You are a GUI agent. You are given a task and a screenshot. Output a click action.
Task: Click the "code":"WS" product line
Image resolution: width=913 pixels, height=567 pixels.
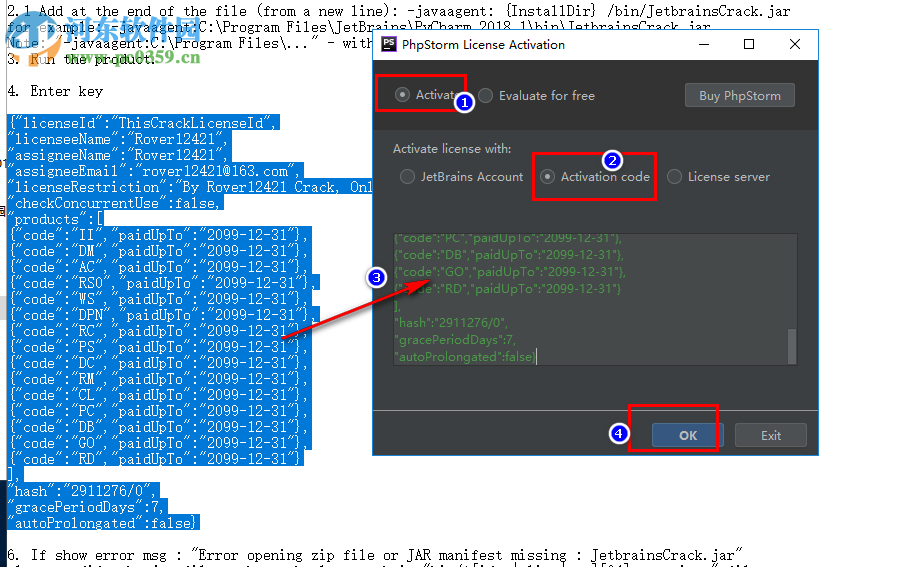[x=160, y=299]
